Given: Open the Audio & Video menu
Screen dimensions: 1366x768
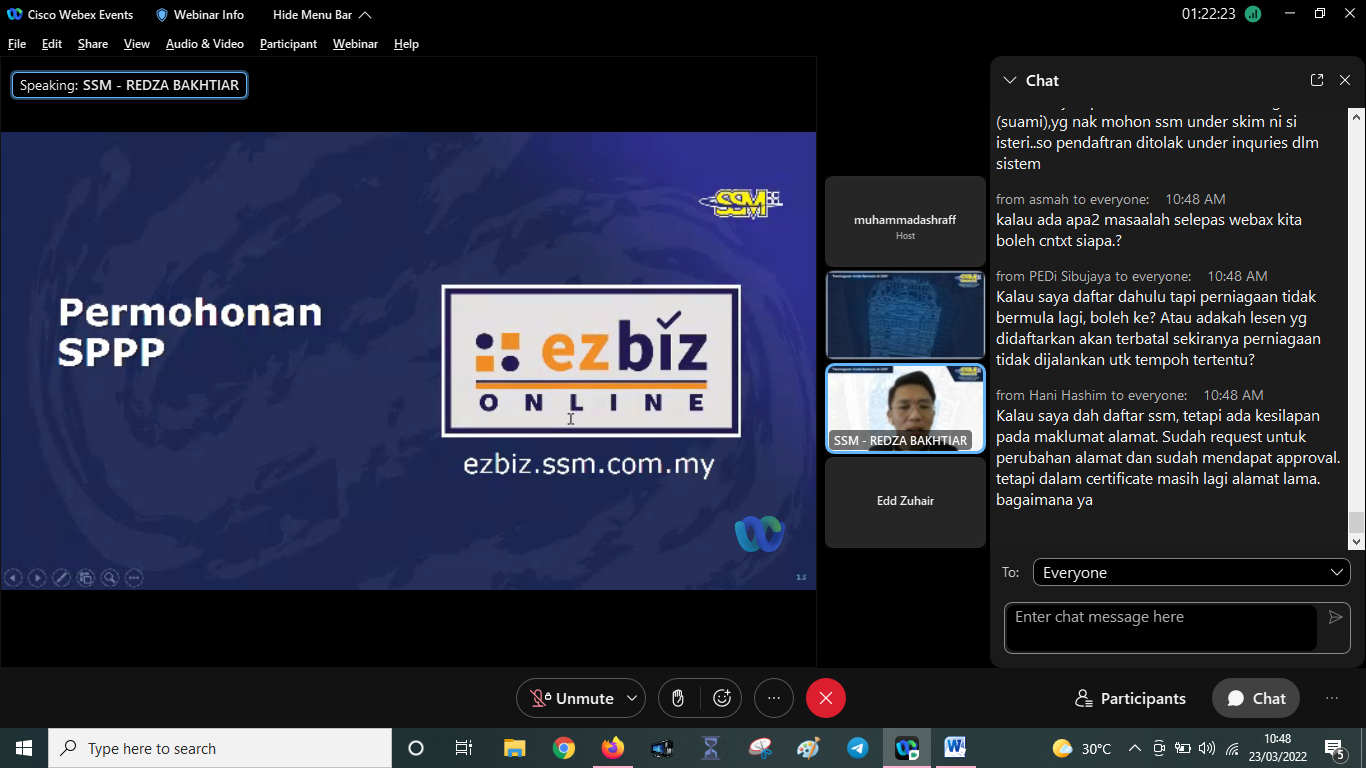Looking at the screenshot, I should point(204,44).
